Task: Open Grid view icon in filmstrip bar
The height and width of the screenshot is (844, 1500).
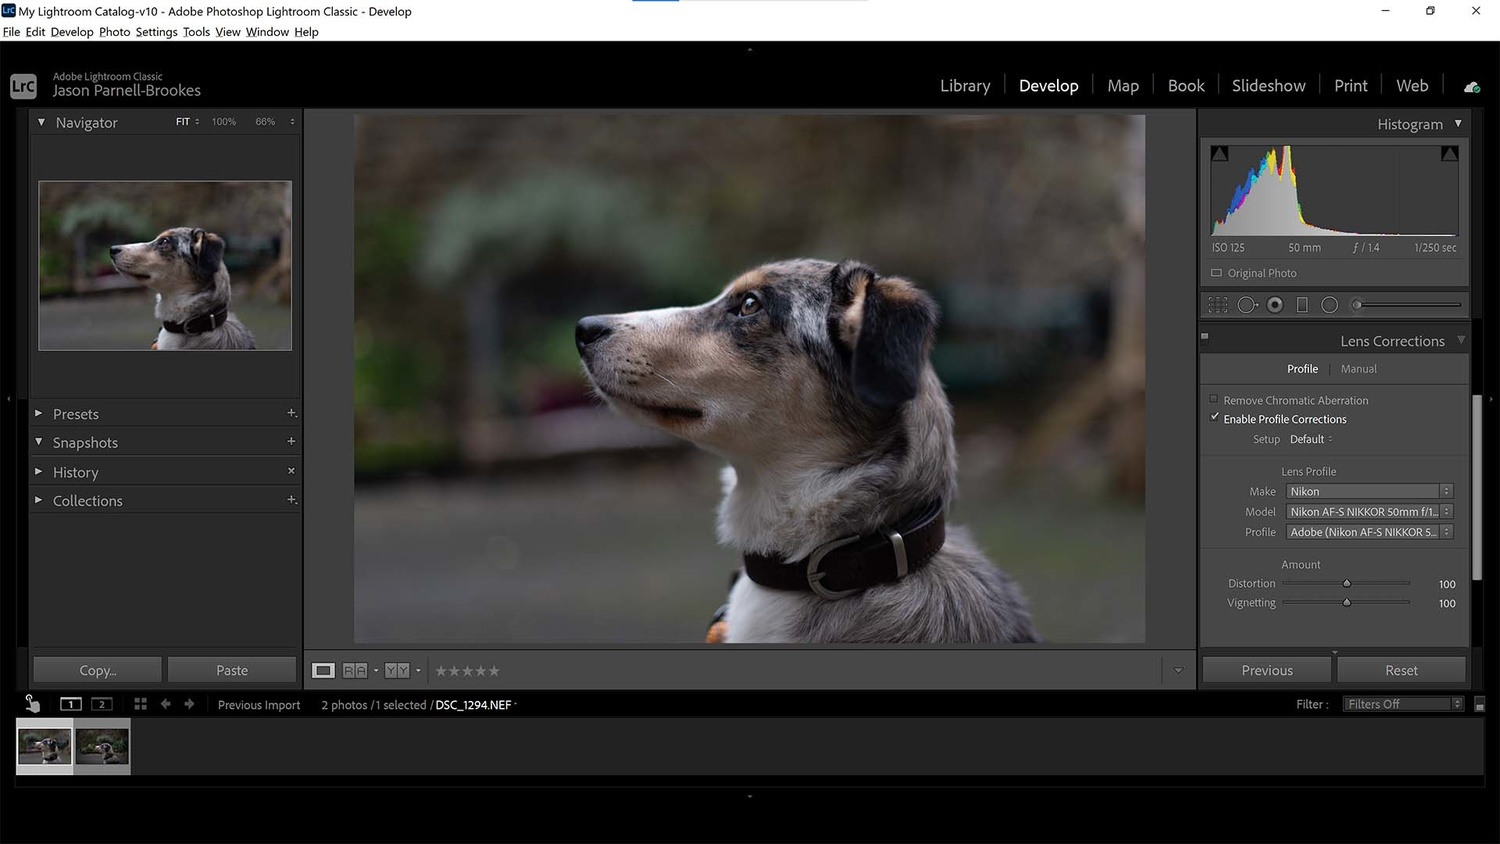Action: click(x=140, y=704)
